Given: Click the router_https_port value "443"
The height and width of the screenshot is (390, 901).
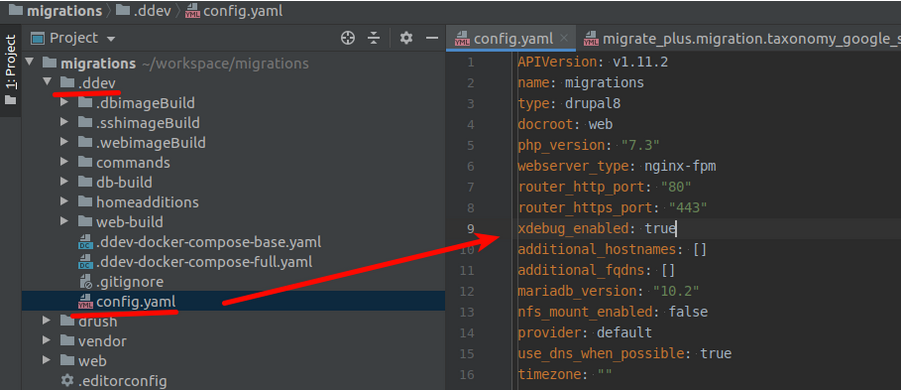Looking at the screenshot, I should click(688, 207).
